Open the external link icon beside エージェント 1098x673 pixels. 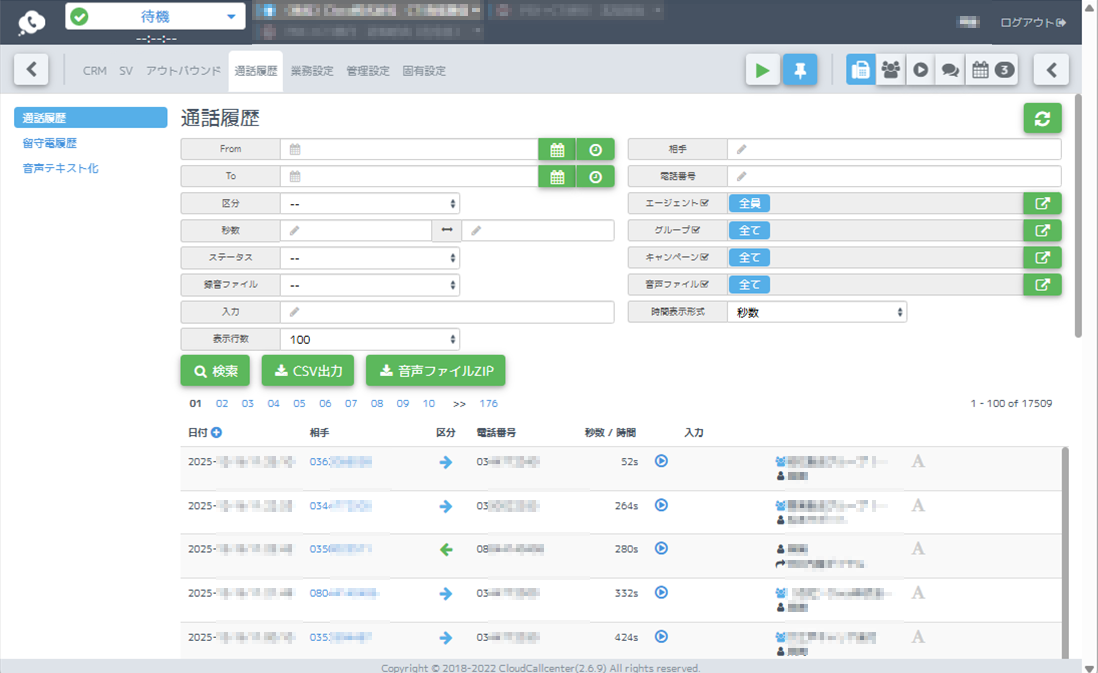tap(1042, 202)
